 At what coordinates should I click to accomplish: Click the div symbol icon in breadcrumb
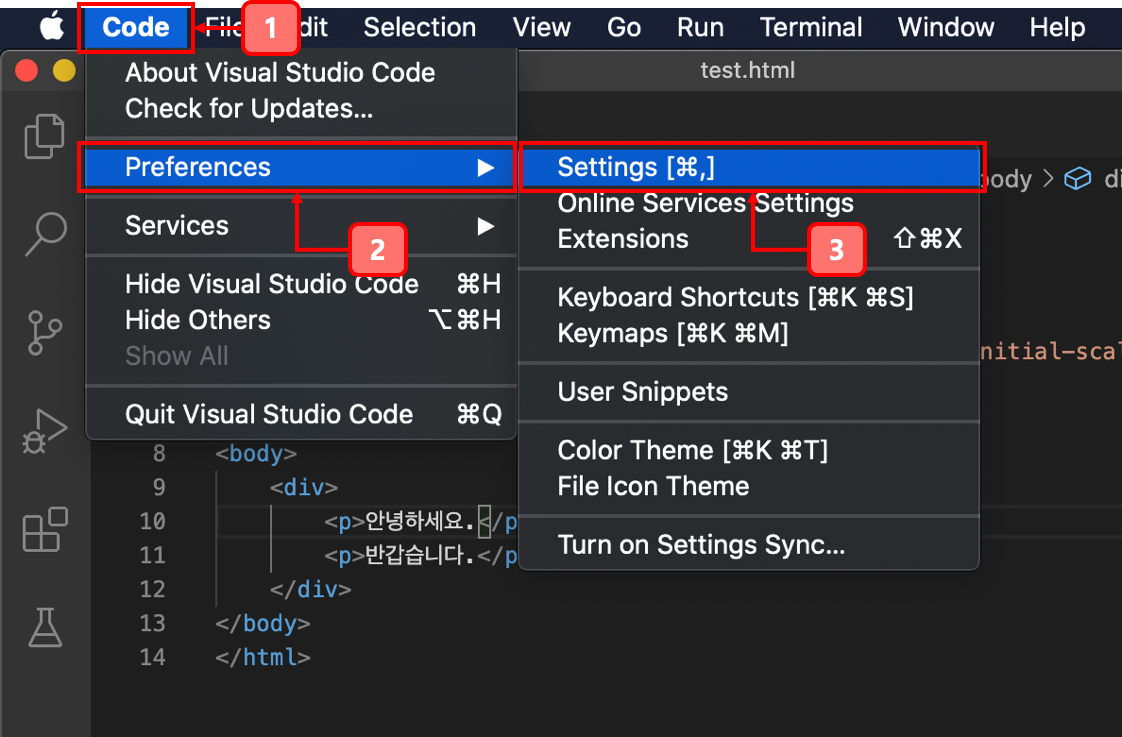click(1078, 178)
